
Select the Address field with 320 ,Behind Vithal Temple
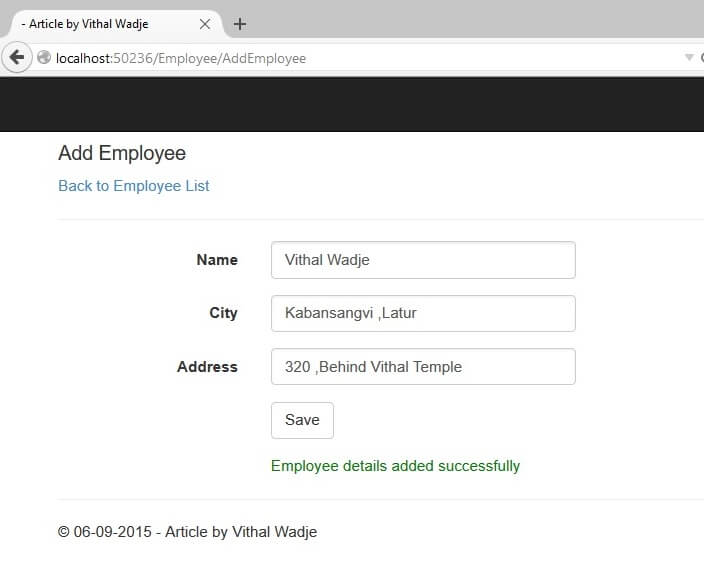pyautogui.click(x=423, y=367)
